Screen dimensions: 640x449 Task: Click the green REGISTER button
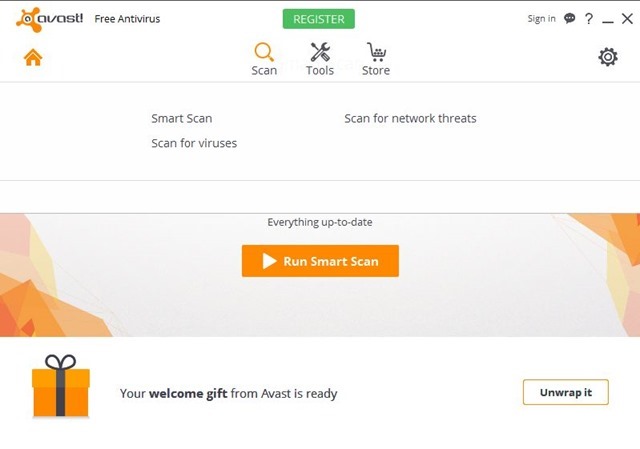coord(319,18)
